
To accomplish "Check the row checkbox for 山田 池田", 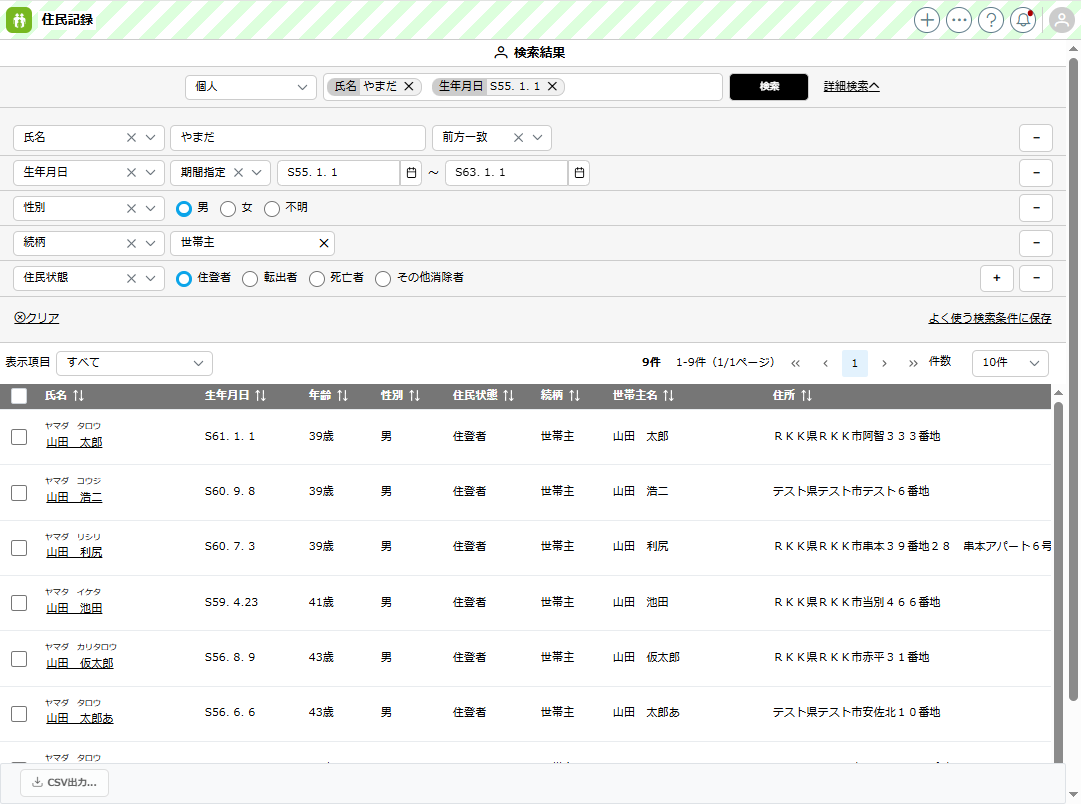I will point(19,603).
